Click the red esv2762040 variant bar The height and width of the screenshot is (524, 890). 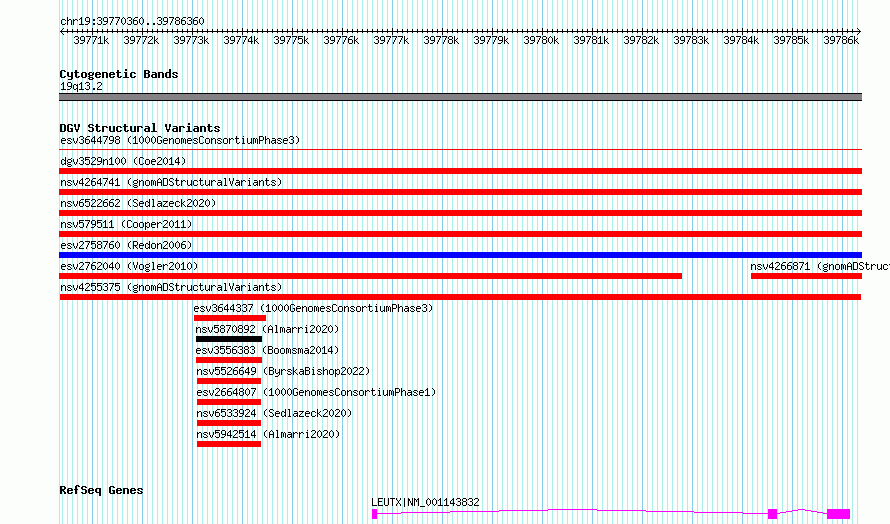click(x=370, y=276)
